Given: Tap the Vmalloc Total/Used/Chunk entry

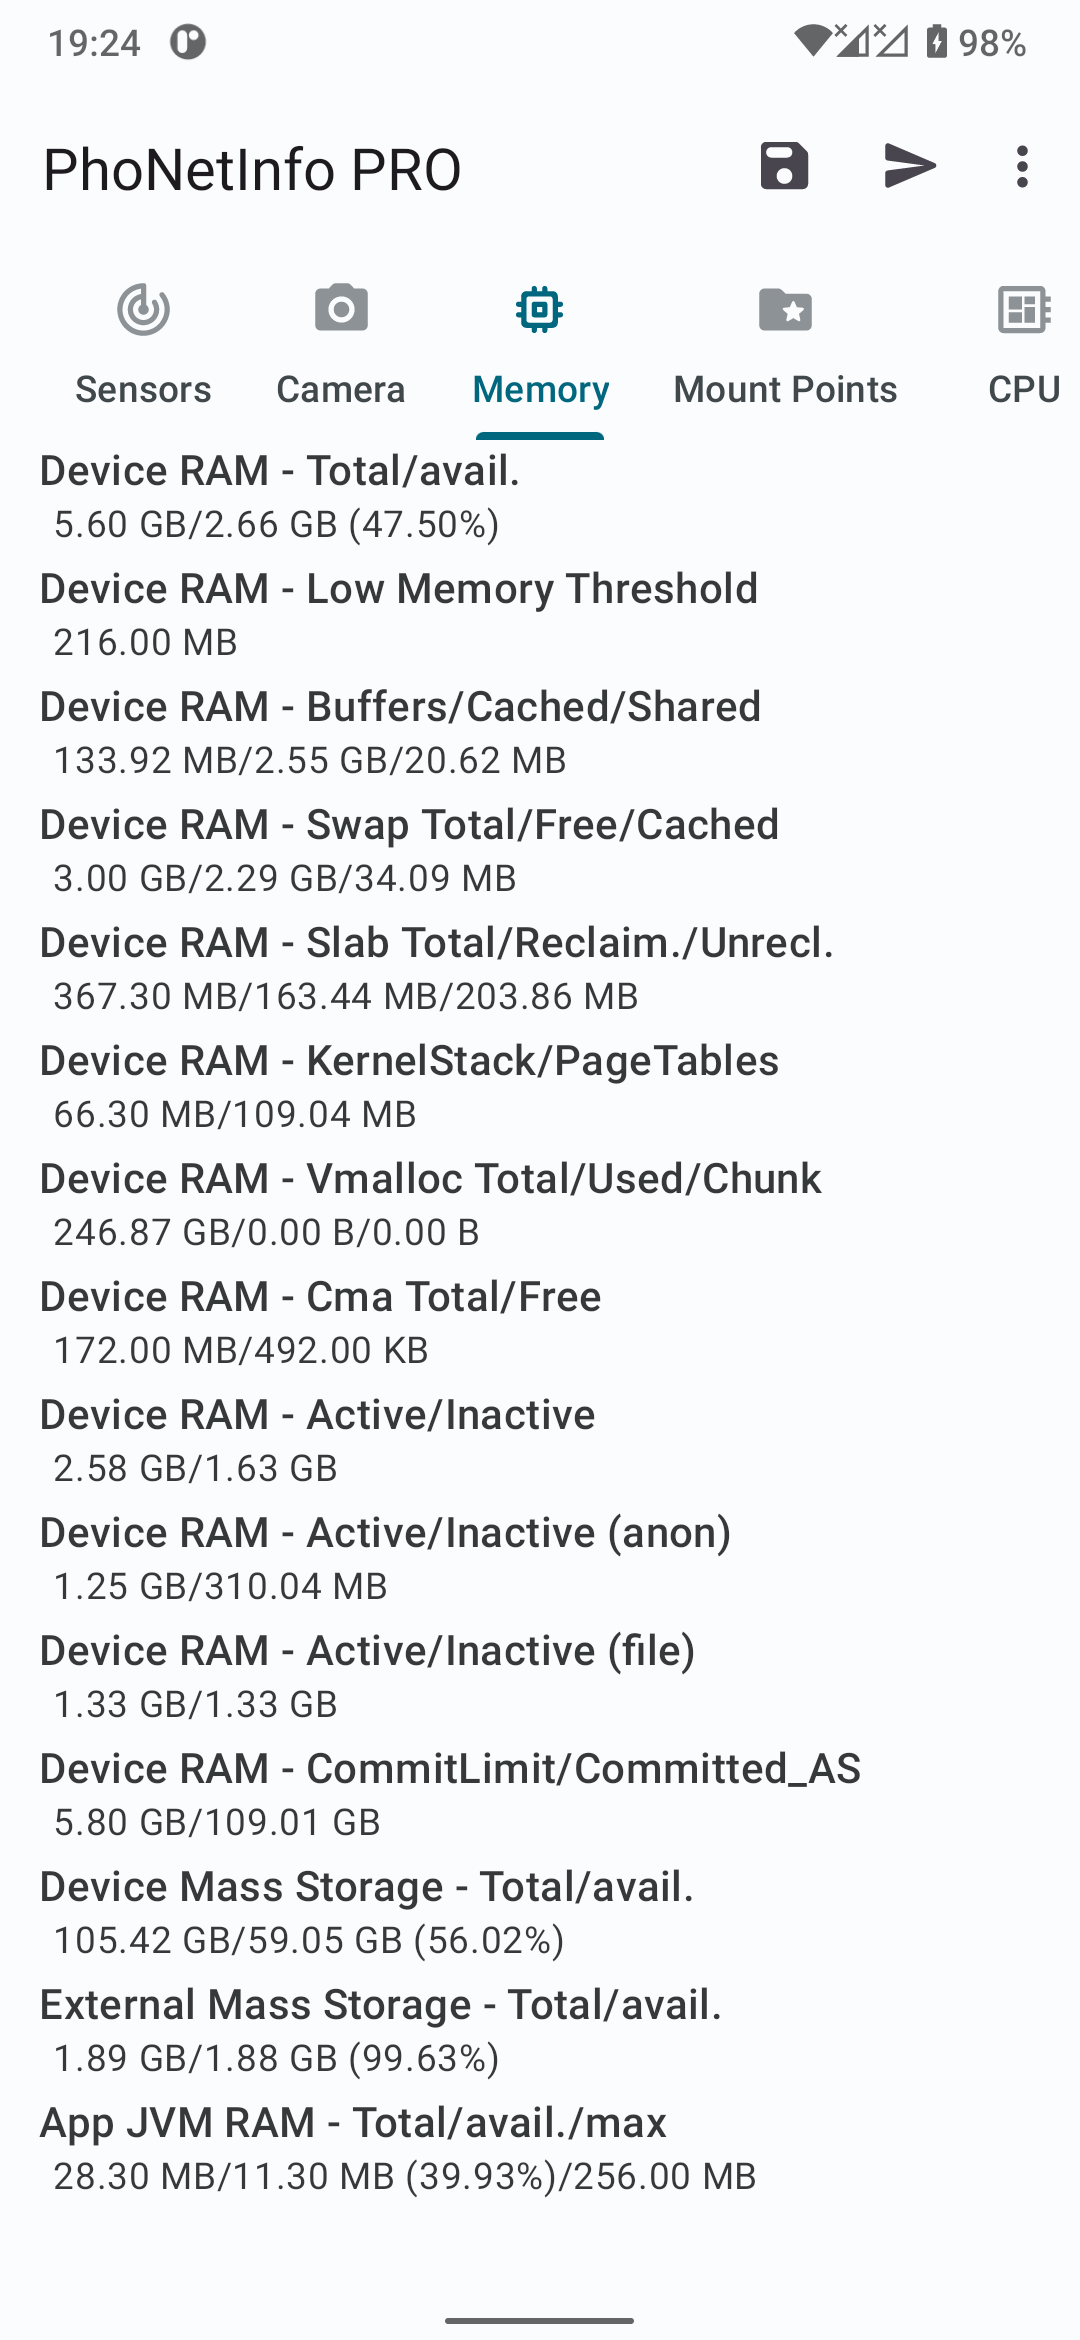Looking at the screenshot, I should tap(540, 1205).
